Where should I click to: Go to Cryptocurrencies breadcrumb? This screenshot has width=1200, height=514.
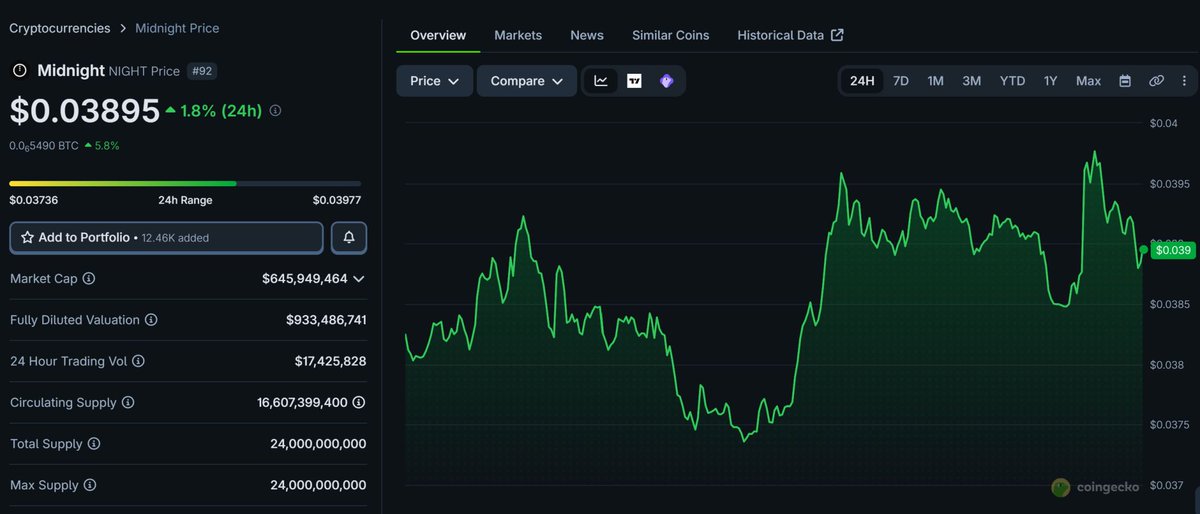tap(60, 28)
